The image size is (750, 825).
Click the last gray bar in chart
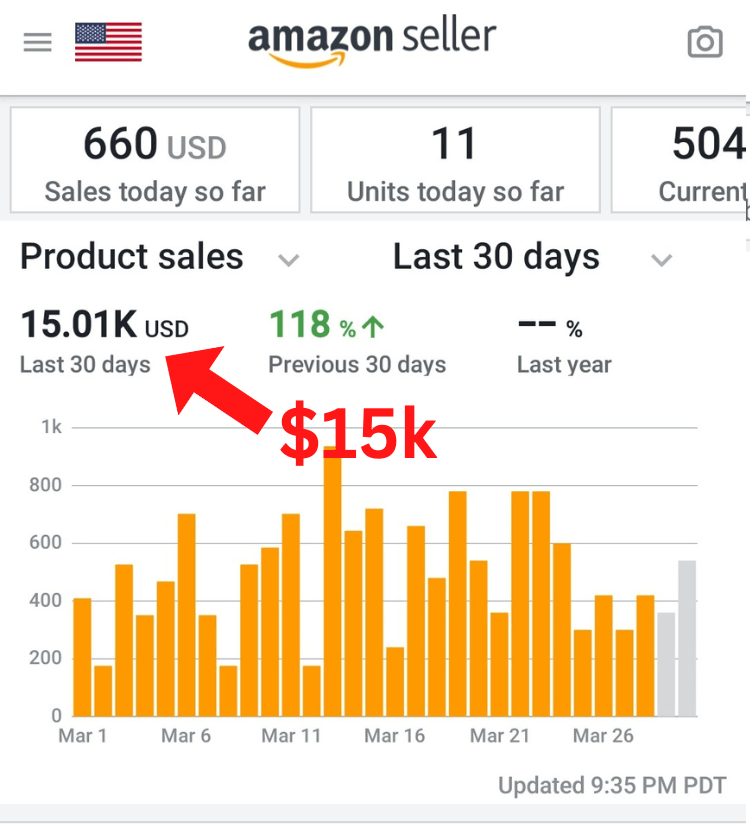pyautogui.click(x=687, y=638)
